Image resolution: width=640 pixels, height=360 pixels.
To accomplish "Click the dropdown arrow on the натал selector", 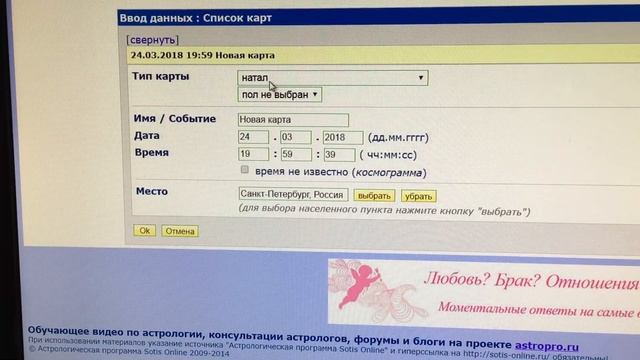I will pyautogui.click(x=420, y=78).
